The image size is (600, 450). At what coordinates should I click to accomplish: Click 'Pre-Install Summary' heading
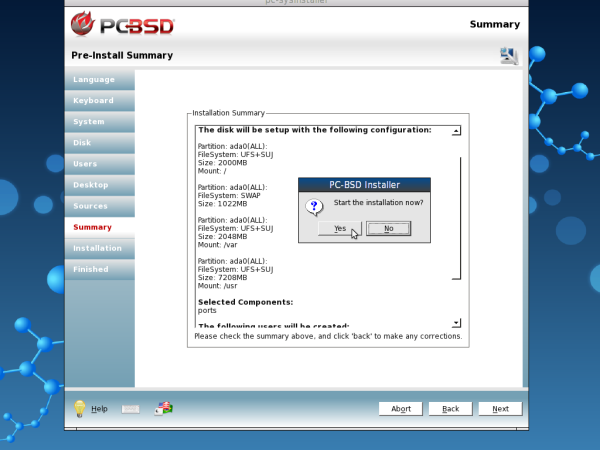122,55
